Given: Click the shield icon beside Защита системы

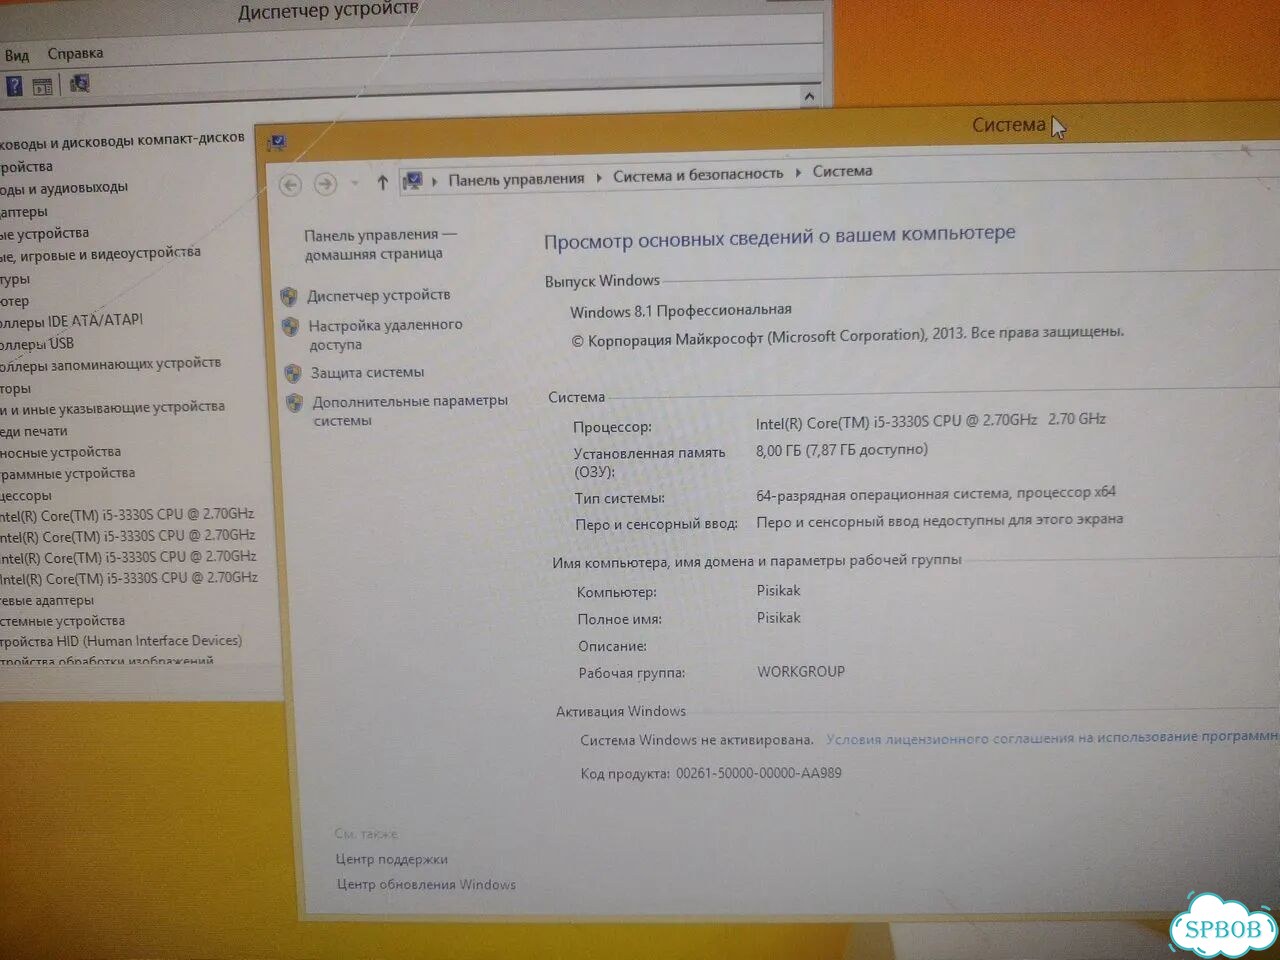Looking at the screenshot, I should (x=293, y=374).
